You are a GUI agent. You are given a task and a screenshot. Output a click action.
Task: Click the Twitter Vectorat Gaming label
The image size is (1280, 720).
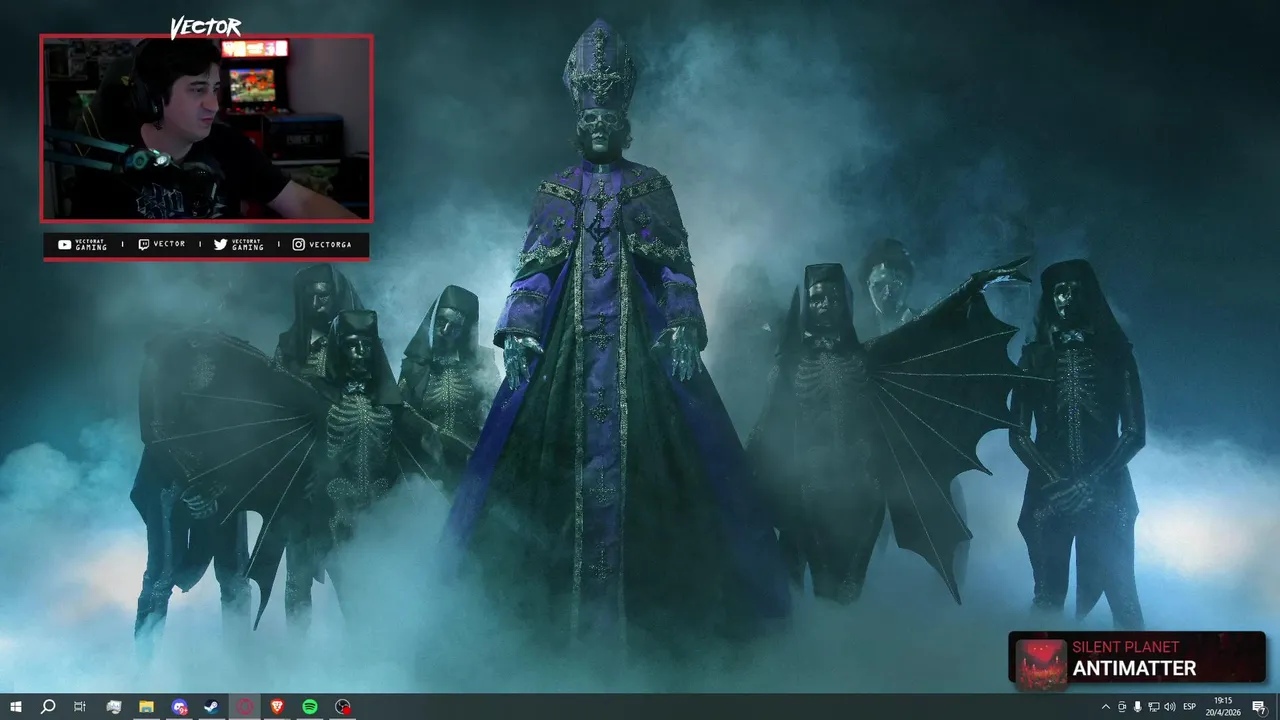pos(238,244)
